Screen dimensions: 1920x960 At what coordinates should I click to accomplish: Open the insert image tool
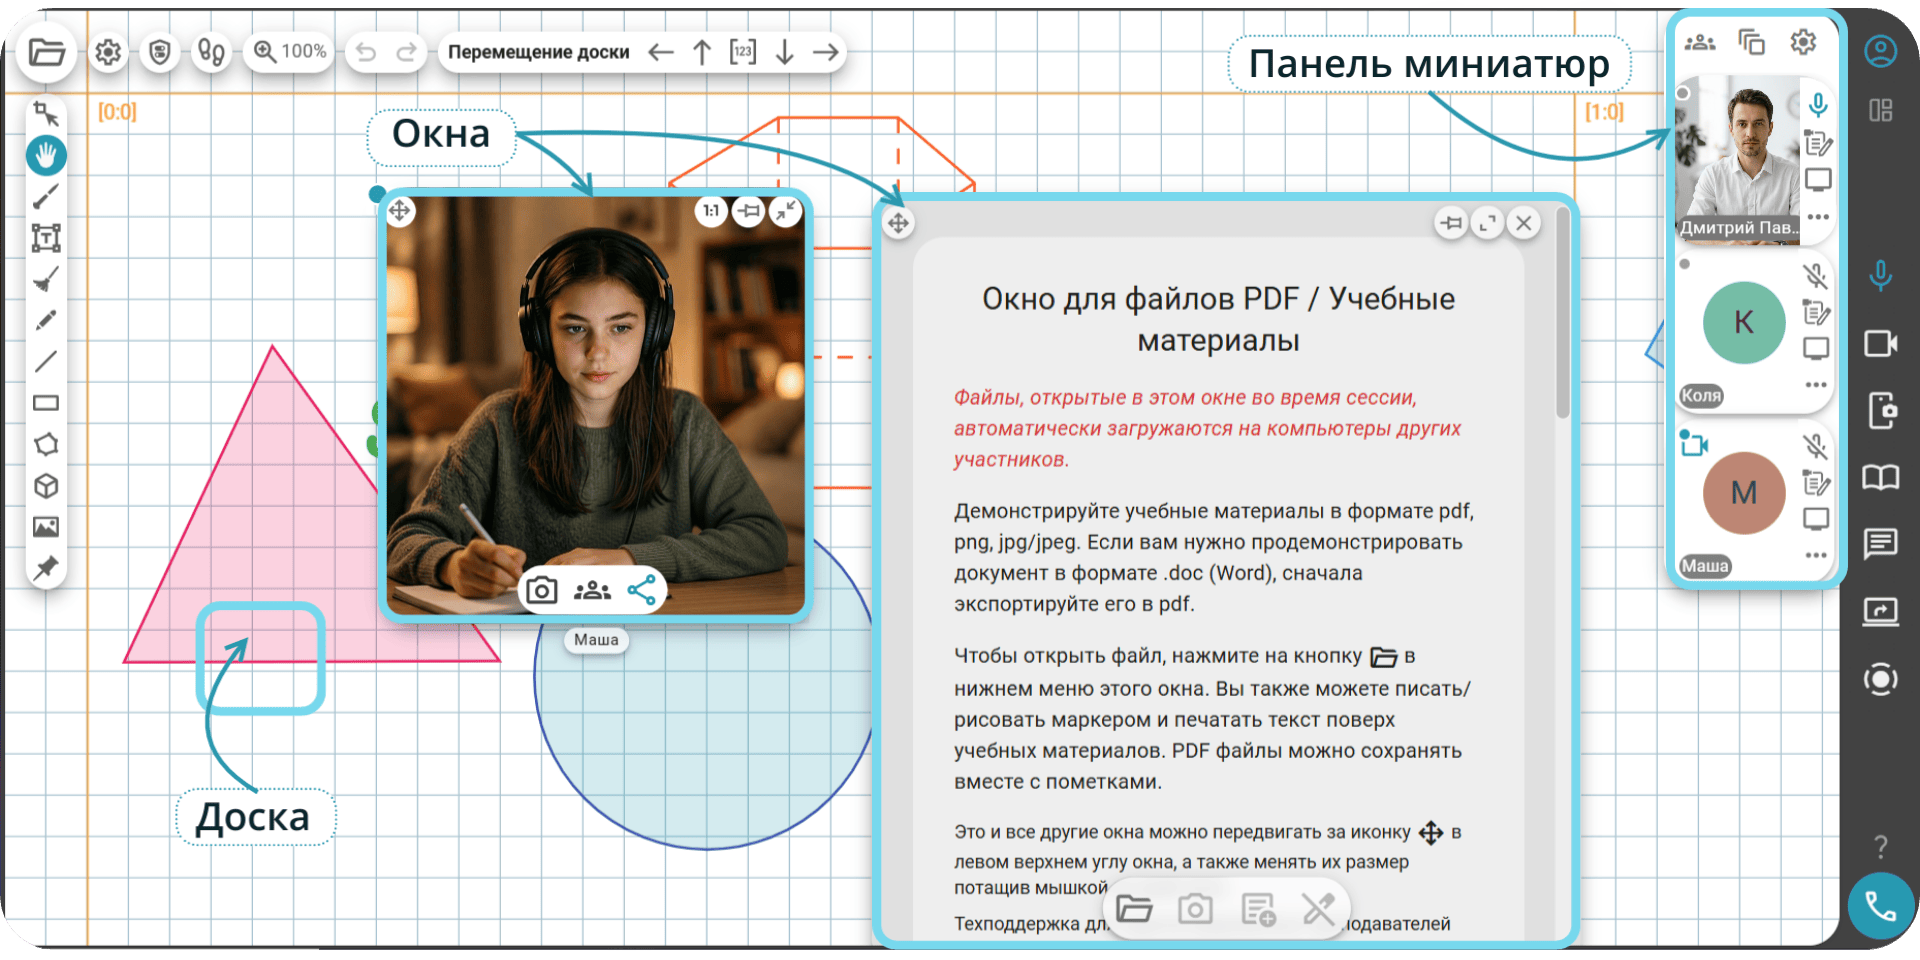[46, 527]
